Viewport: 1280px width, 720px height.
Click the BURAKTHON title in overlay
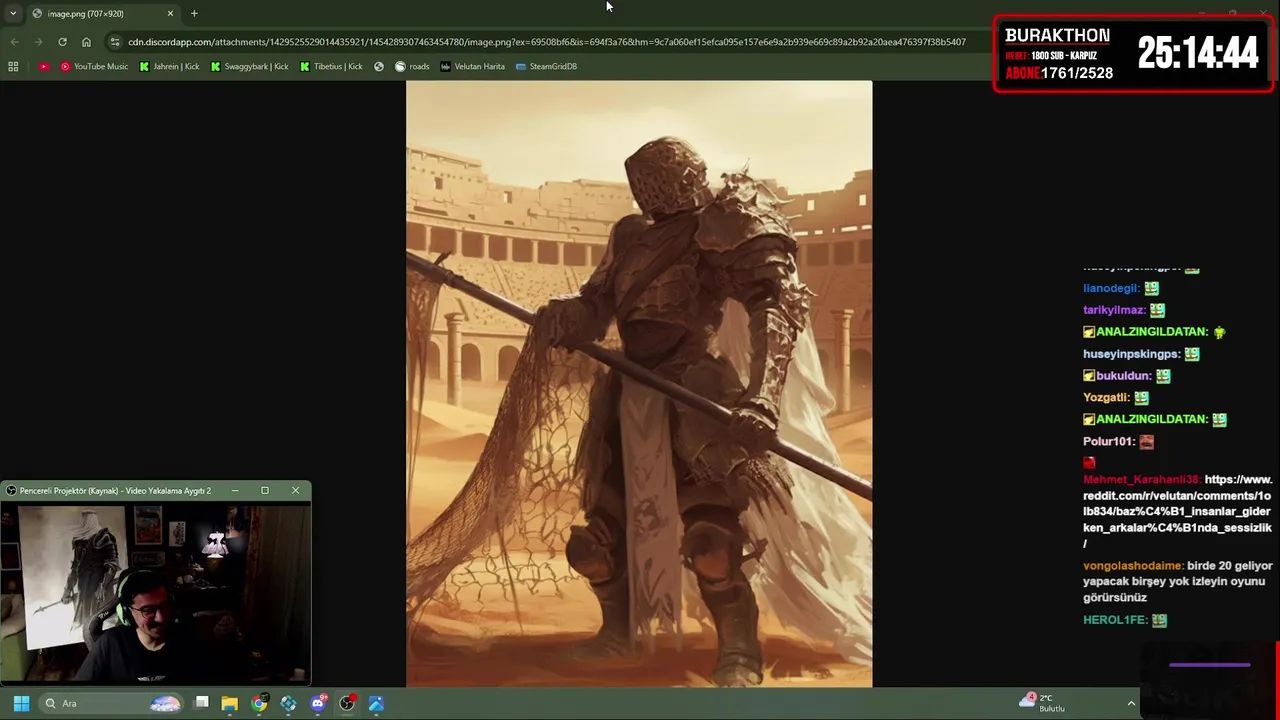[x=1057, y=35]
